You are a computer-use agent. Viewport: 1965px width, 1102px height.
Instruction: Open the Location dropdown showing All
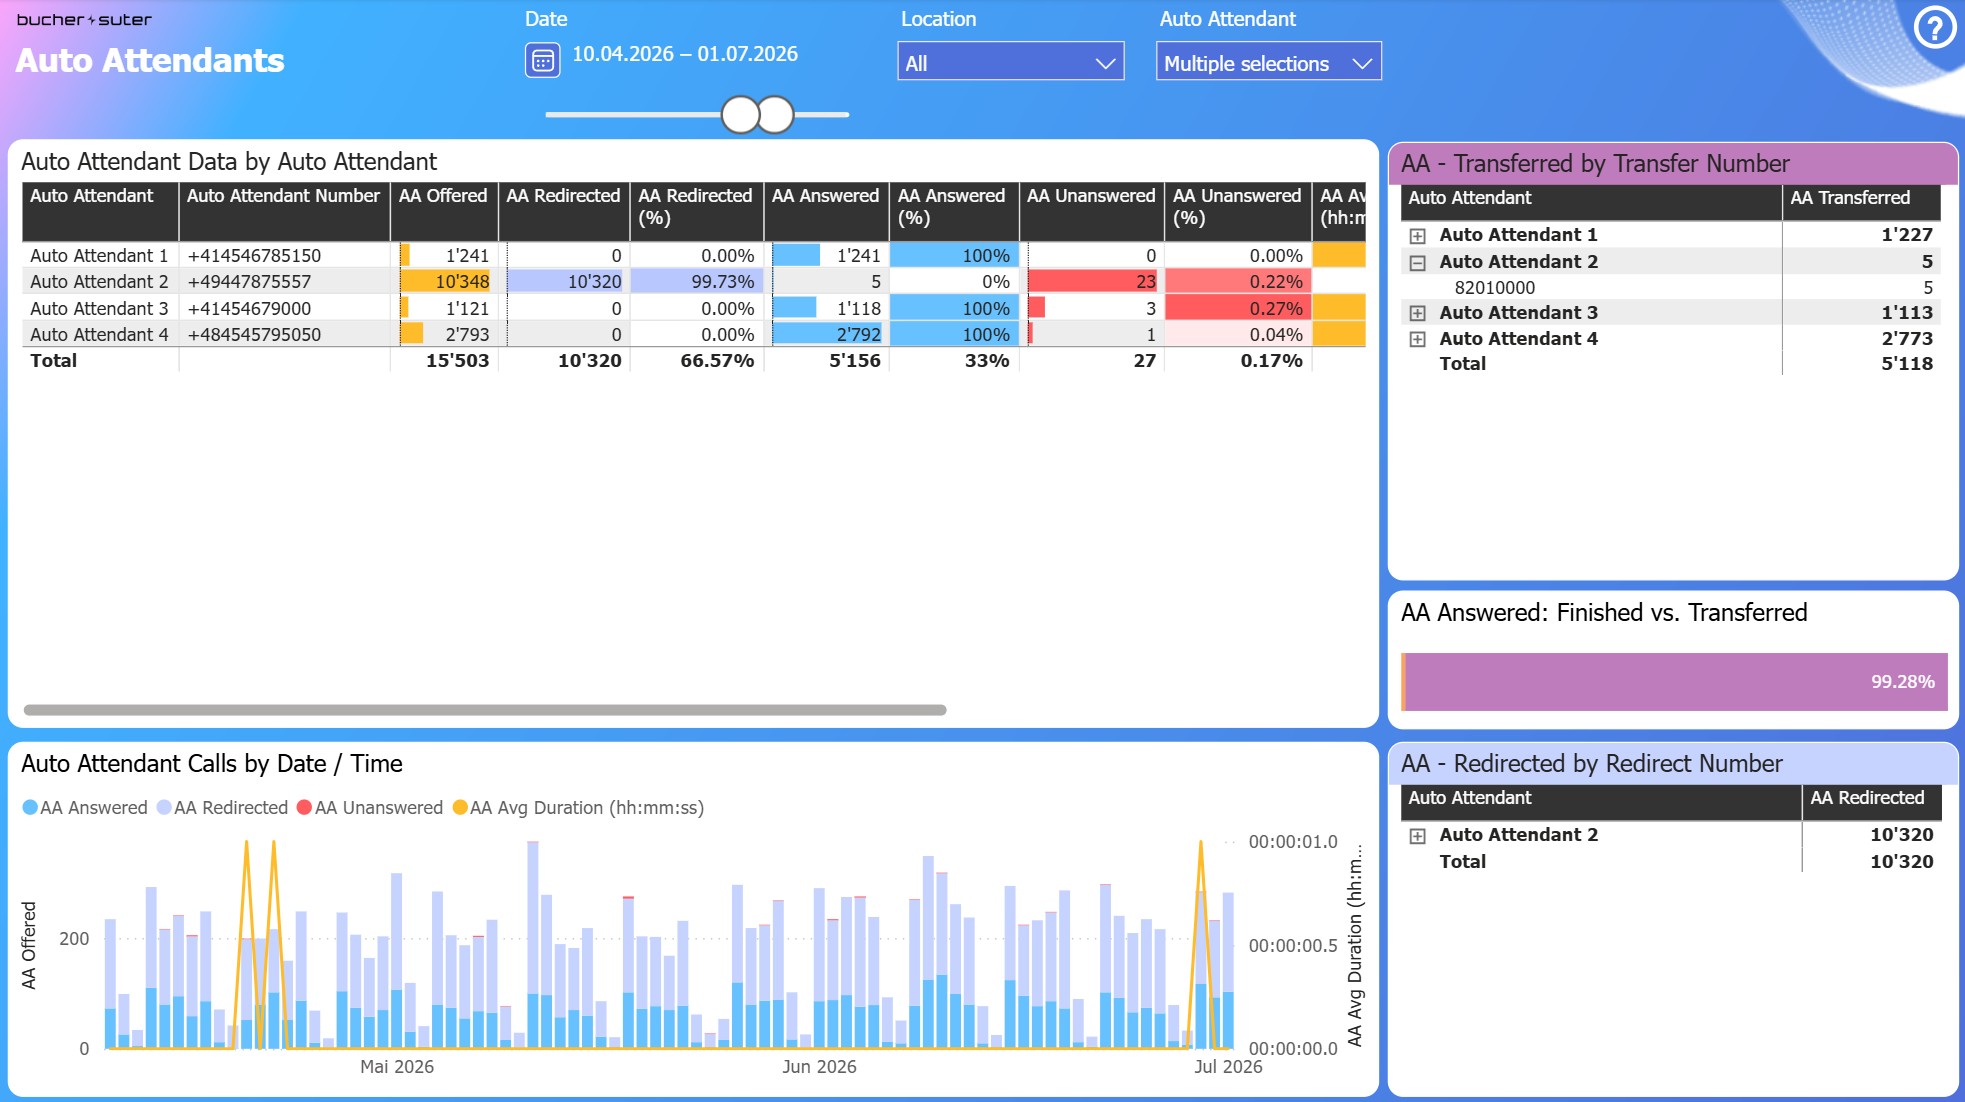click(x=1010, y=62)
